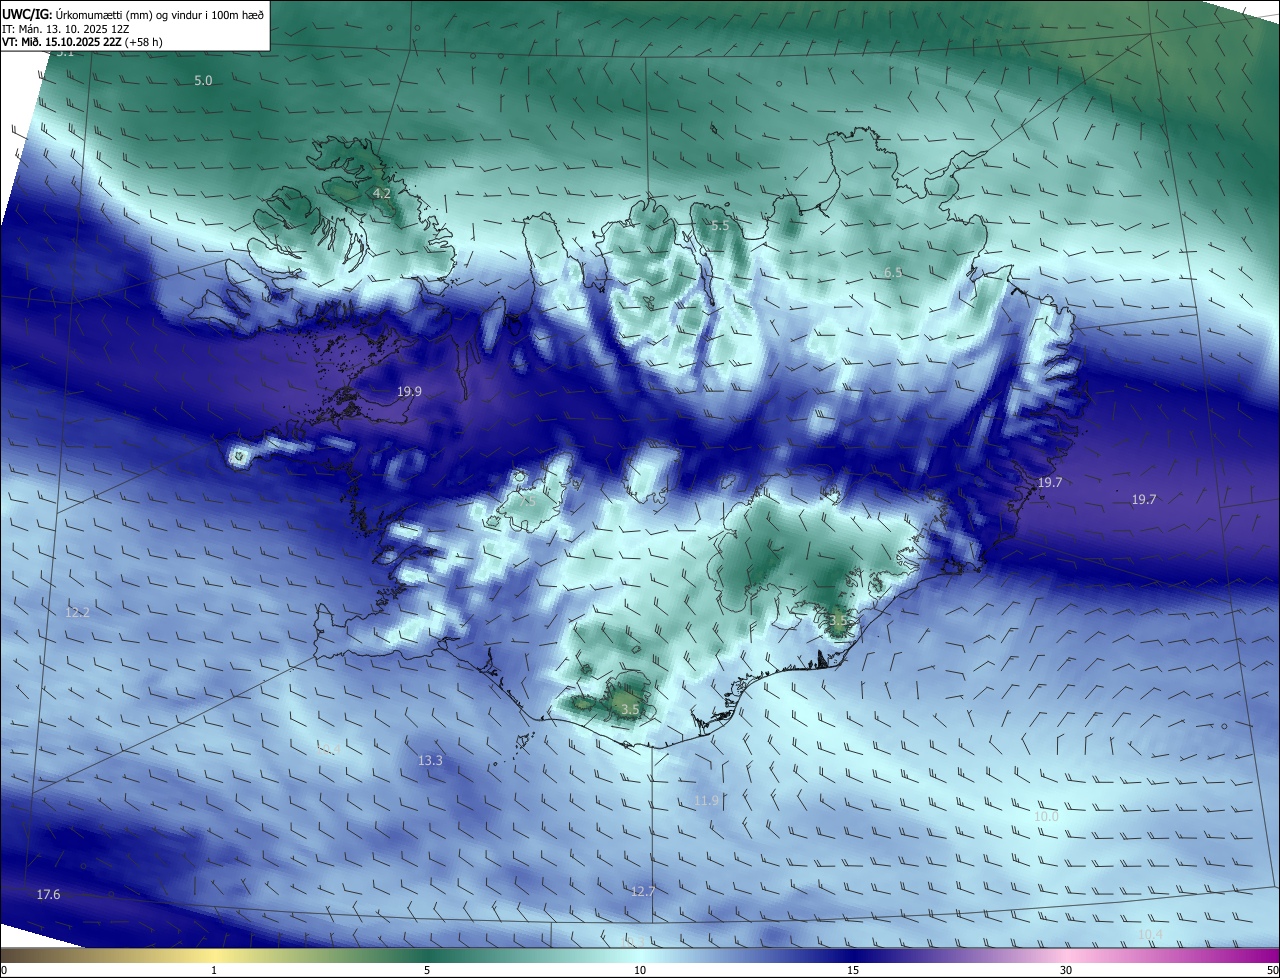Click the map title "Úrkomumætti (mm) og vindur í 100m hæð"
This screenshot has height=978, width=1280.
(x=160, y=14)
